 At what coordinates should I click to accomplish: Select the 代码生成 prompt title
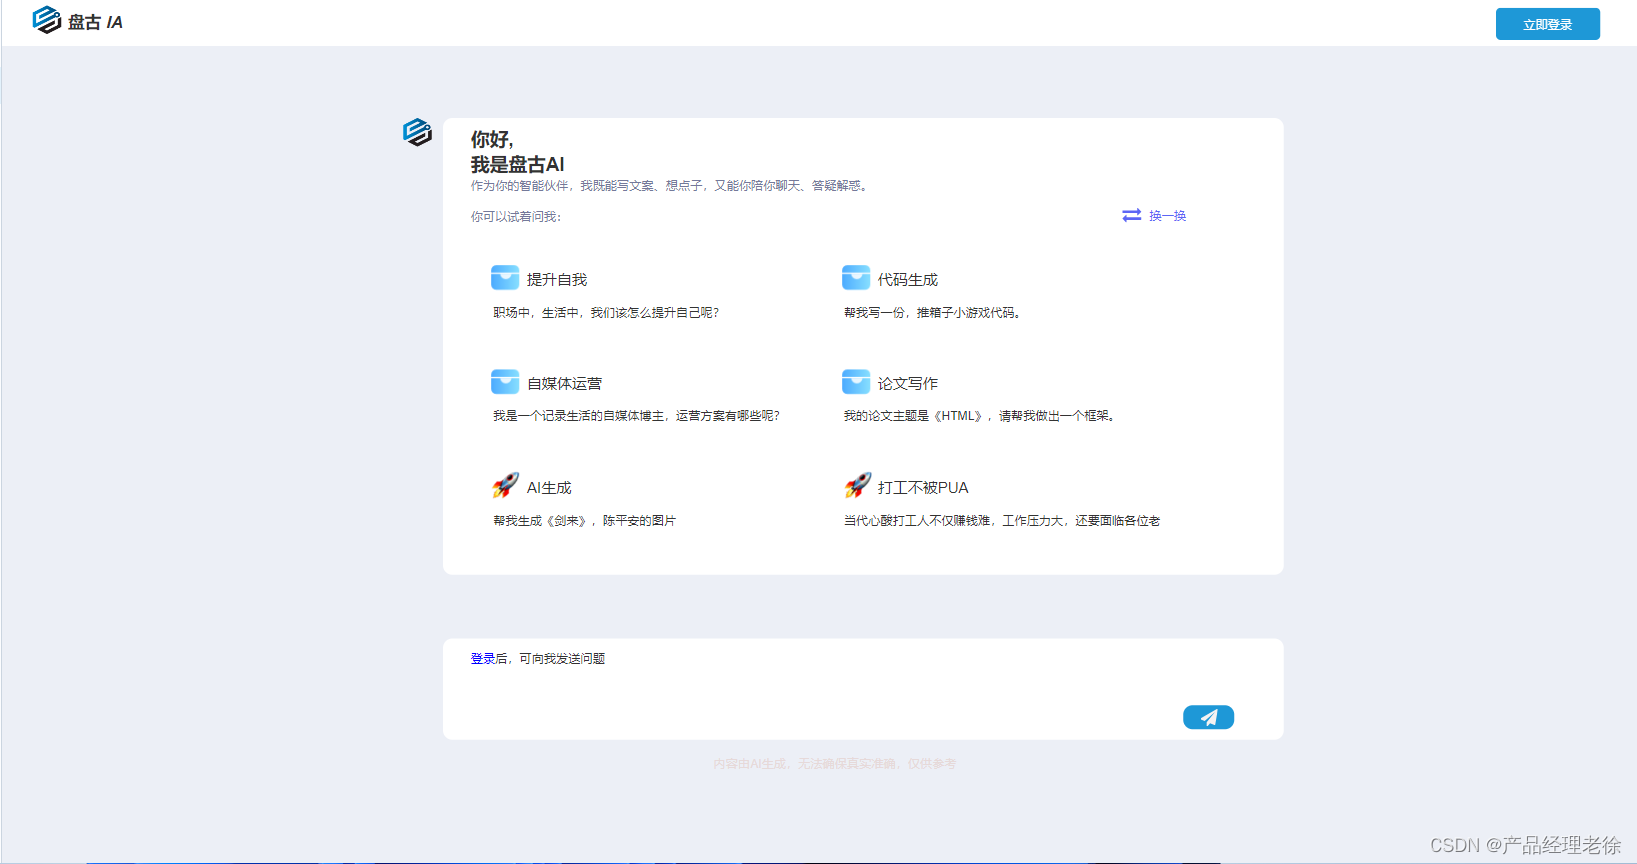[908, 280]
